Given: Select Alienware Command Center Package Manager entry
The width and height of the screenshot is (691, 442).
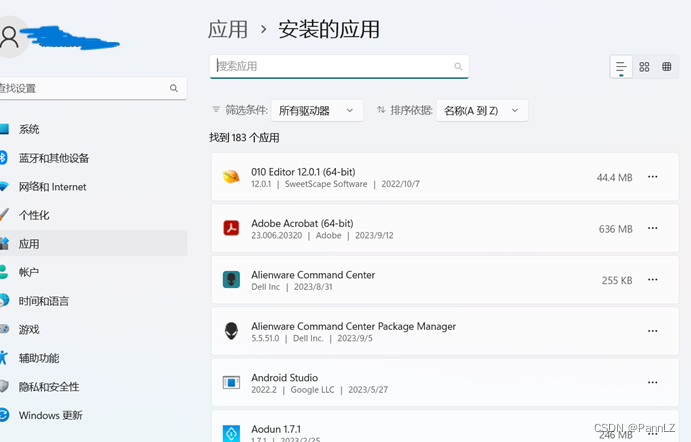Looking at the screenshot, I should [445, 331].
